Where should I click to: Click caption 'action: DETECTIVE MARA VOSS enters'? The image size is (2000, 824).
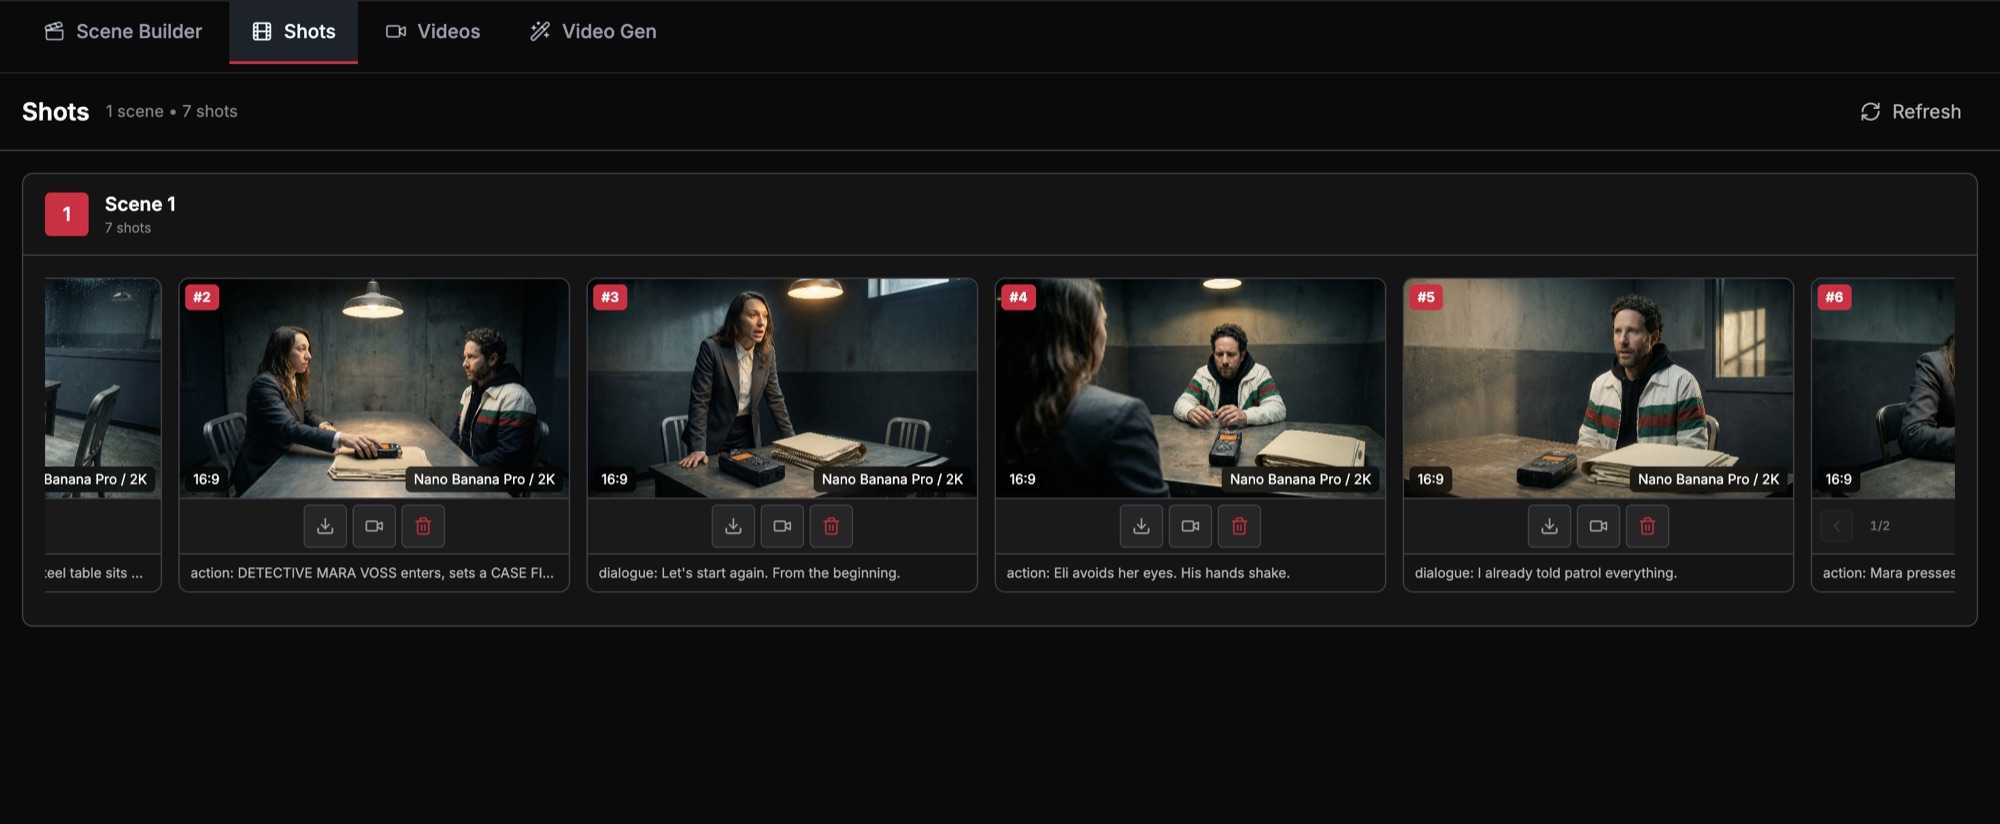tap(372, 573)
